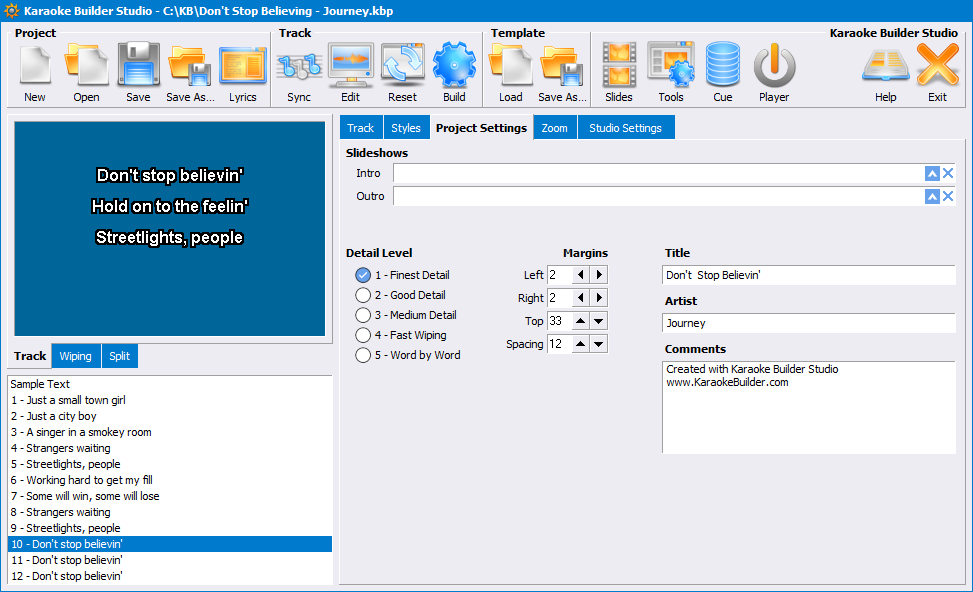Click the Spacing value field
This screenshot has height=592, width=973.
tap(560, 344)
